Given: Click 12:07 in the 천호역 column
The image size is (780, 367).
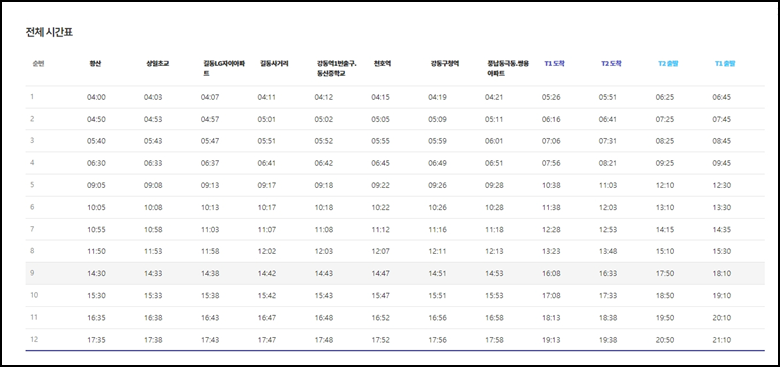Looking at the screenshot, I should 381,252.
